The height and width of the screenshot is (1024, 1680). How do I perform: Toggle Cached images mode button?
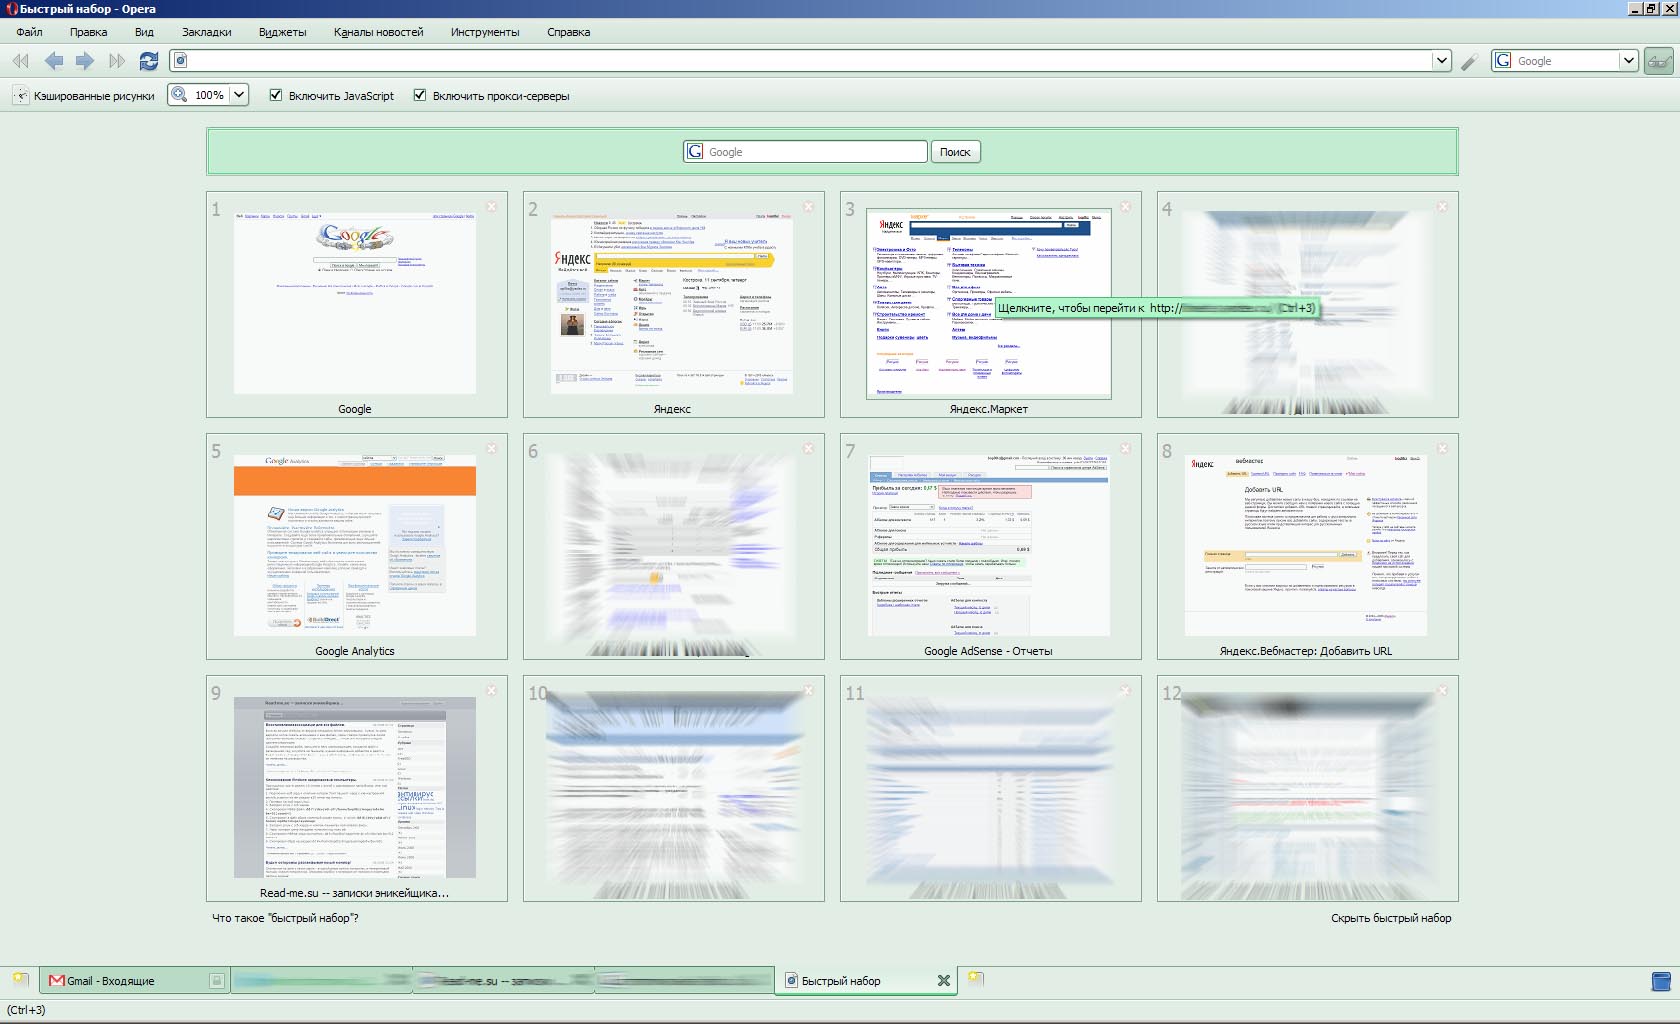pos(85,96)
